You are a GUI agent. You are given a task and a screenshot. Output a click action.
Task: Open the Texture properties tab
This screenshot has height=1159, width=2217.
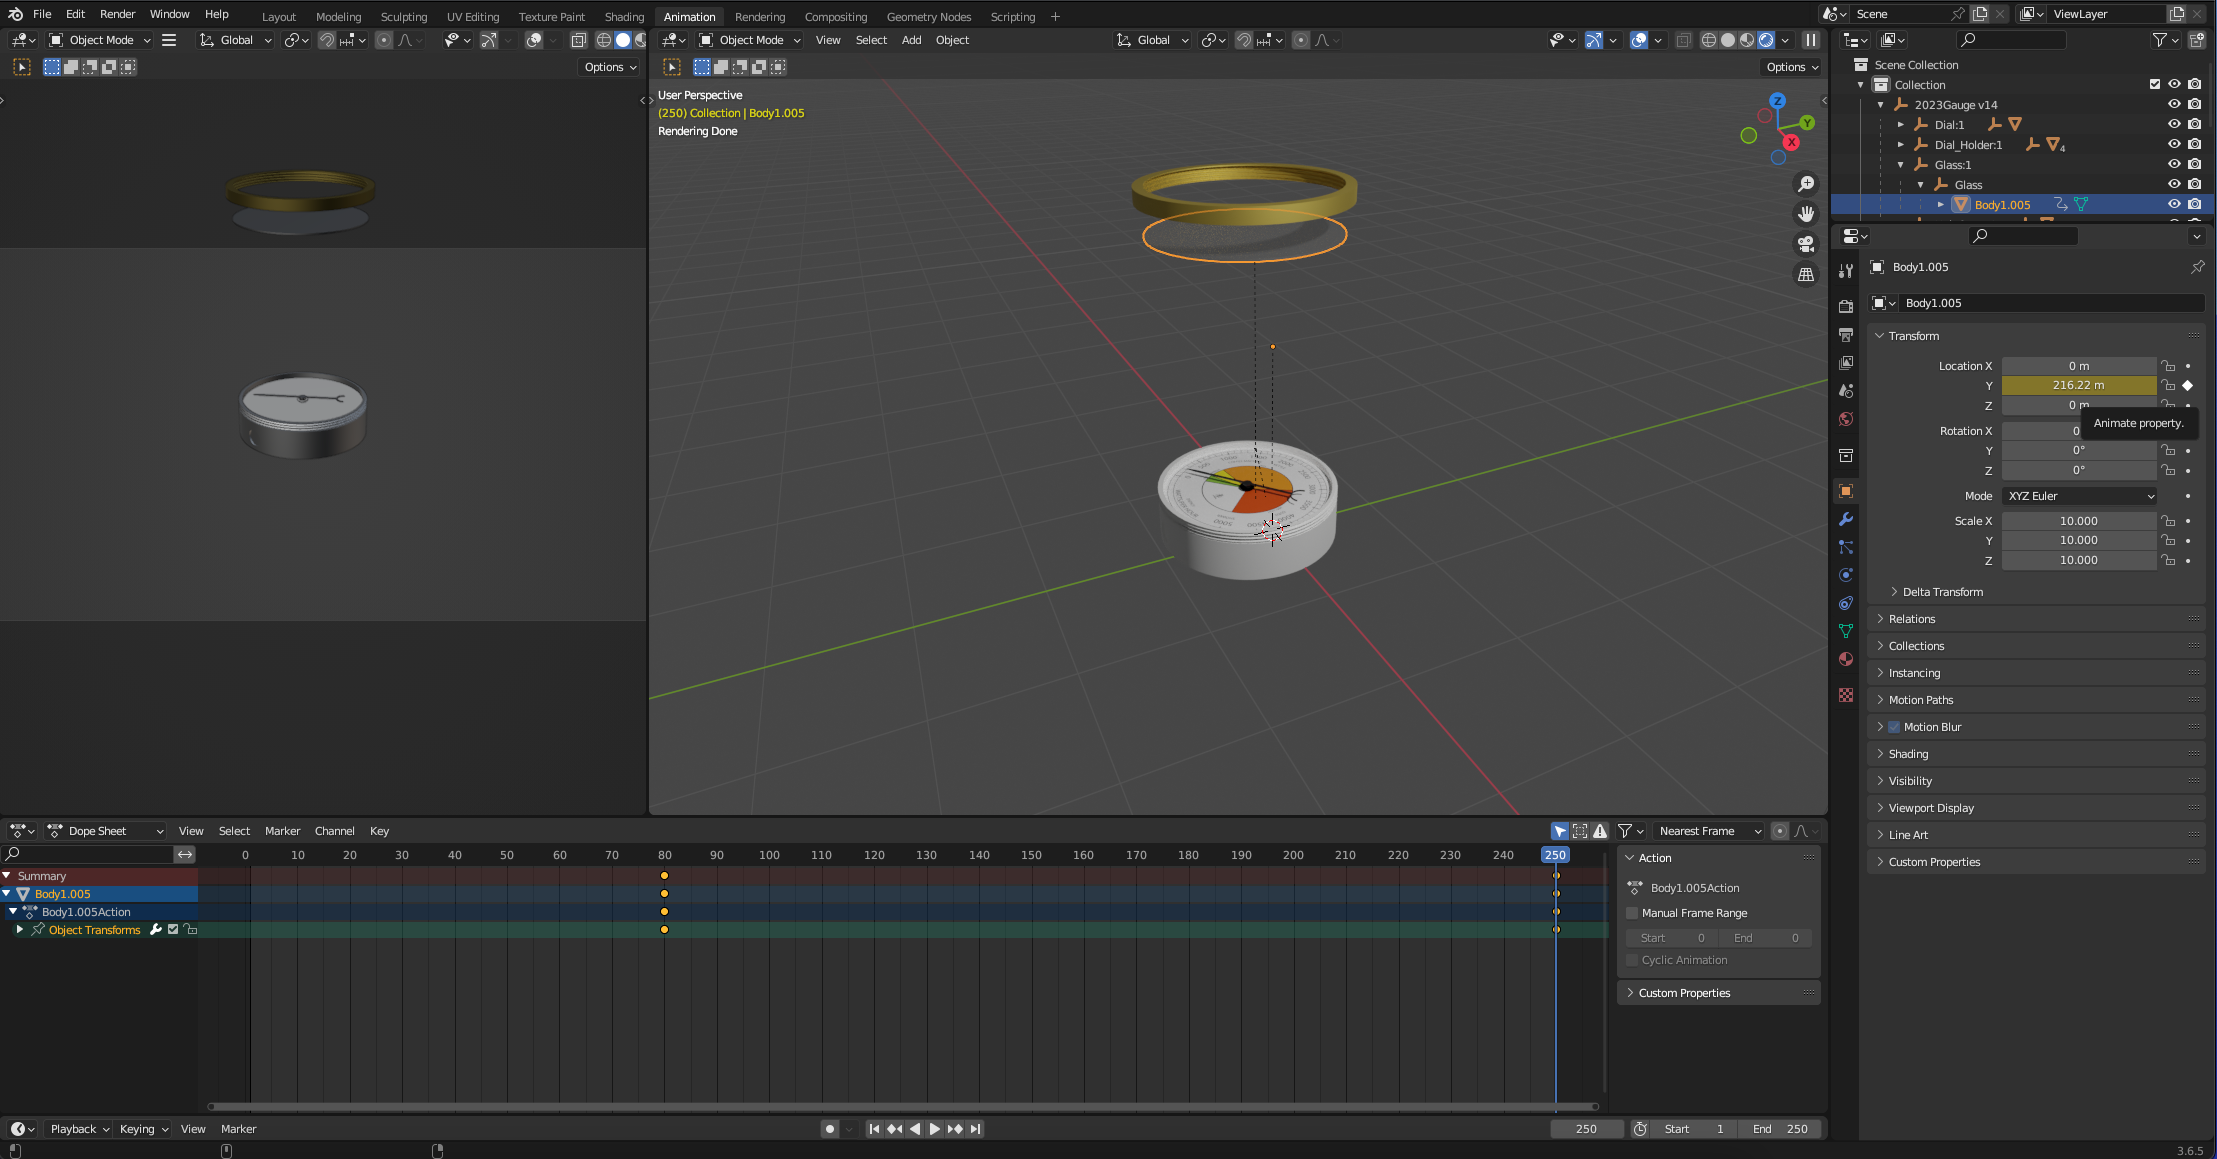point(1846,695)
